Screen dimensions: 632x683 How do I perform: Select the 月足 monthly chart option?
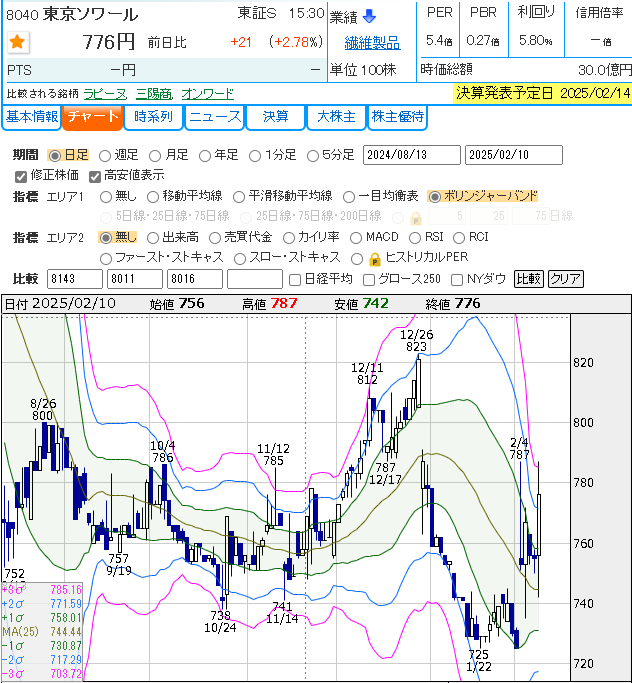coord(156,156)
